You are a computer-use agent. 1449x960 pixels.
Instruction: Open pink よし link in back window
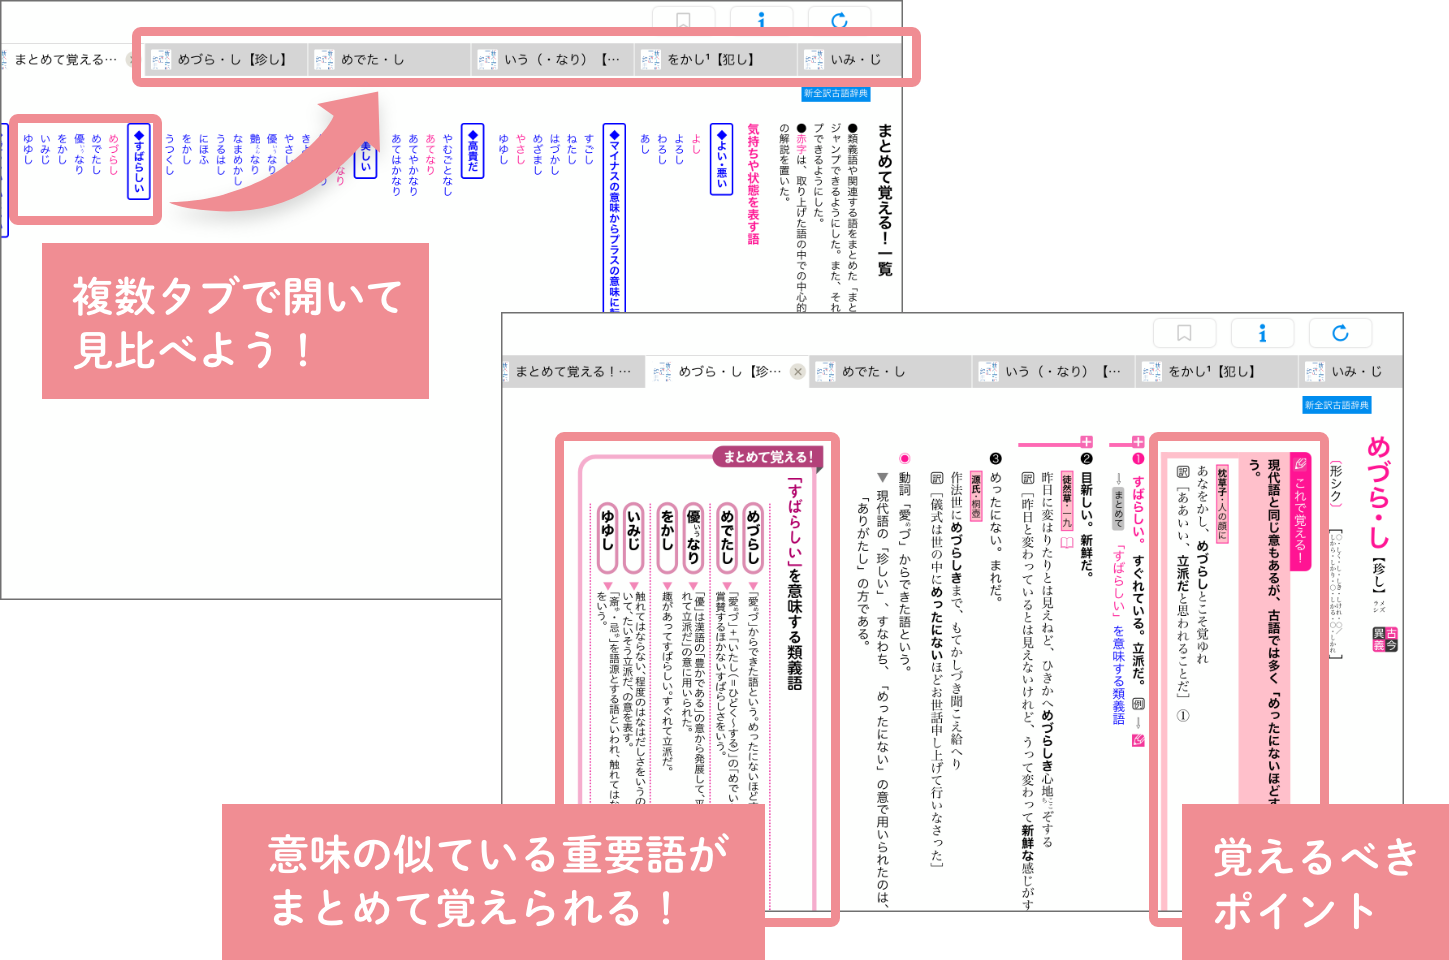[696, 145]
